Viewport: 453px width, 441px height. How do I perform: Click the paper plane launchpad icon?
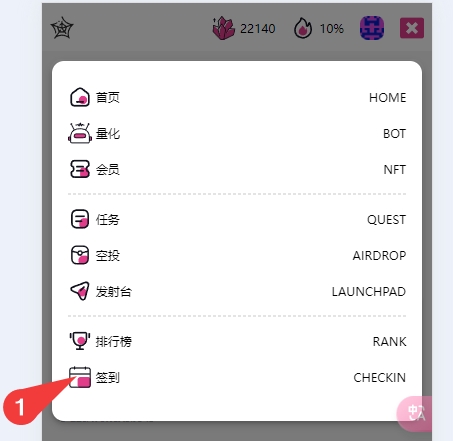(80, 291)
